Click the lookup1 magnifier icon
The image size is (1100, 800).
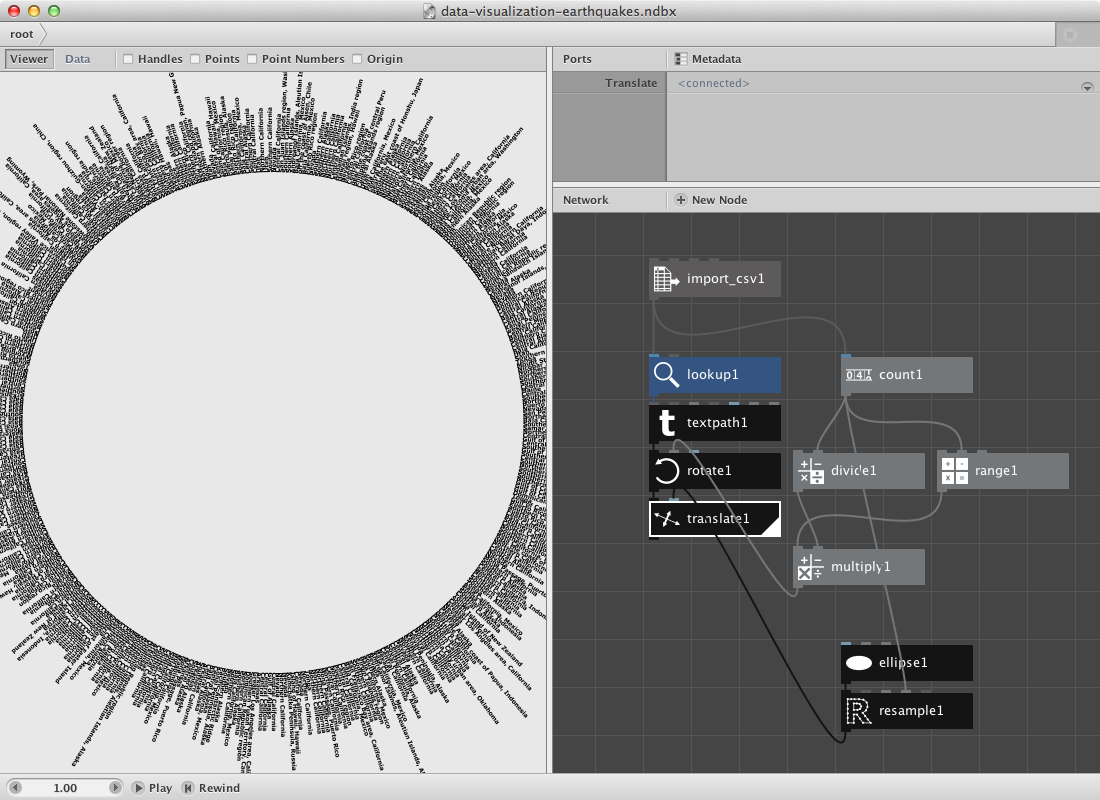coord(666,375)
